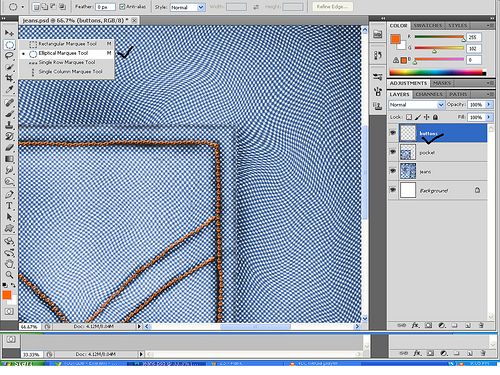Viewport: 500px width, 375px height.
Task: Select the Move tool
Action: coord(9,33)
